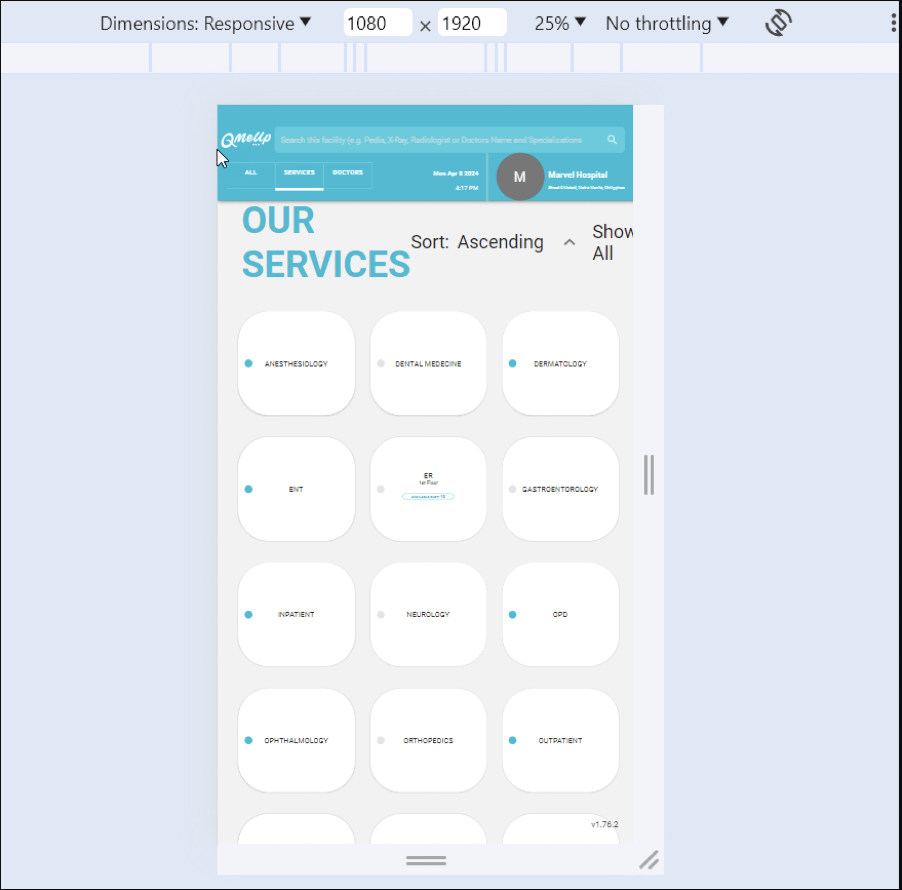
Task: Click the Marvel Hospital avatar
Action: click(x=519, y=177)
